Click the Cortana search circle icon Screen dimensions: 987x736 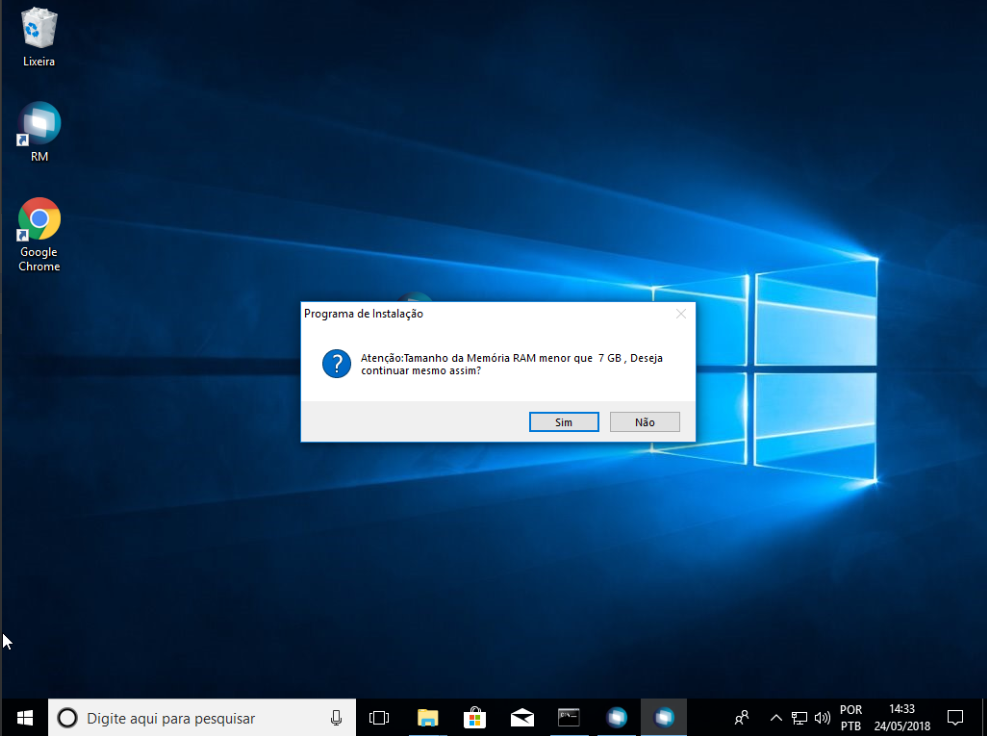(67, 718)
